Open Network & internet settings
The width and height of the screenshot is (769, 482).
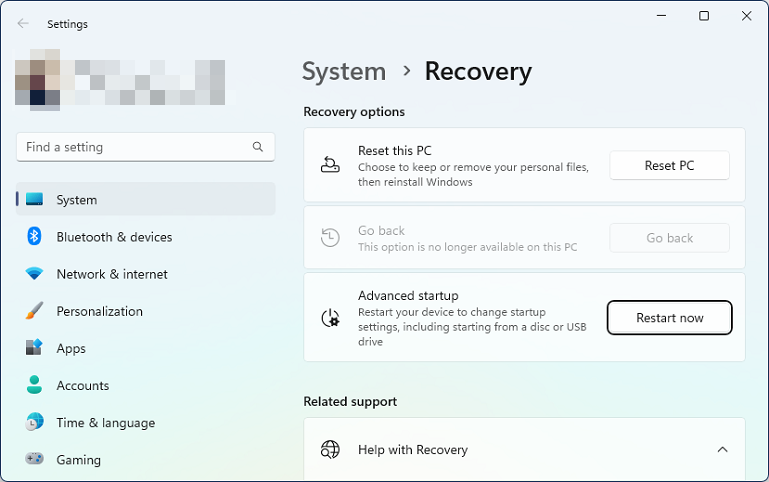(x=146, y=274)
